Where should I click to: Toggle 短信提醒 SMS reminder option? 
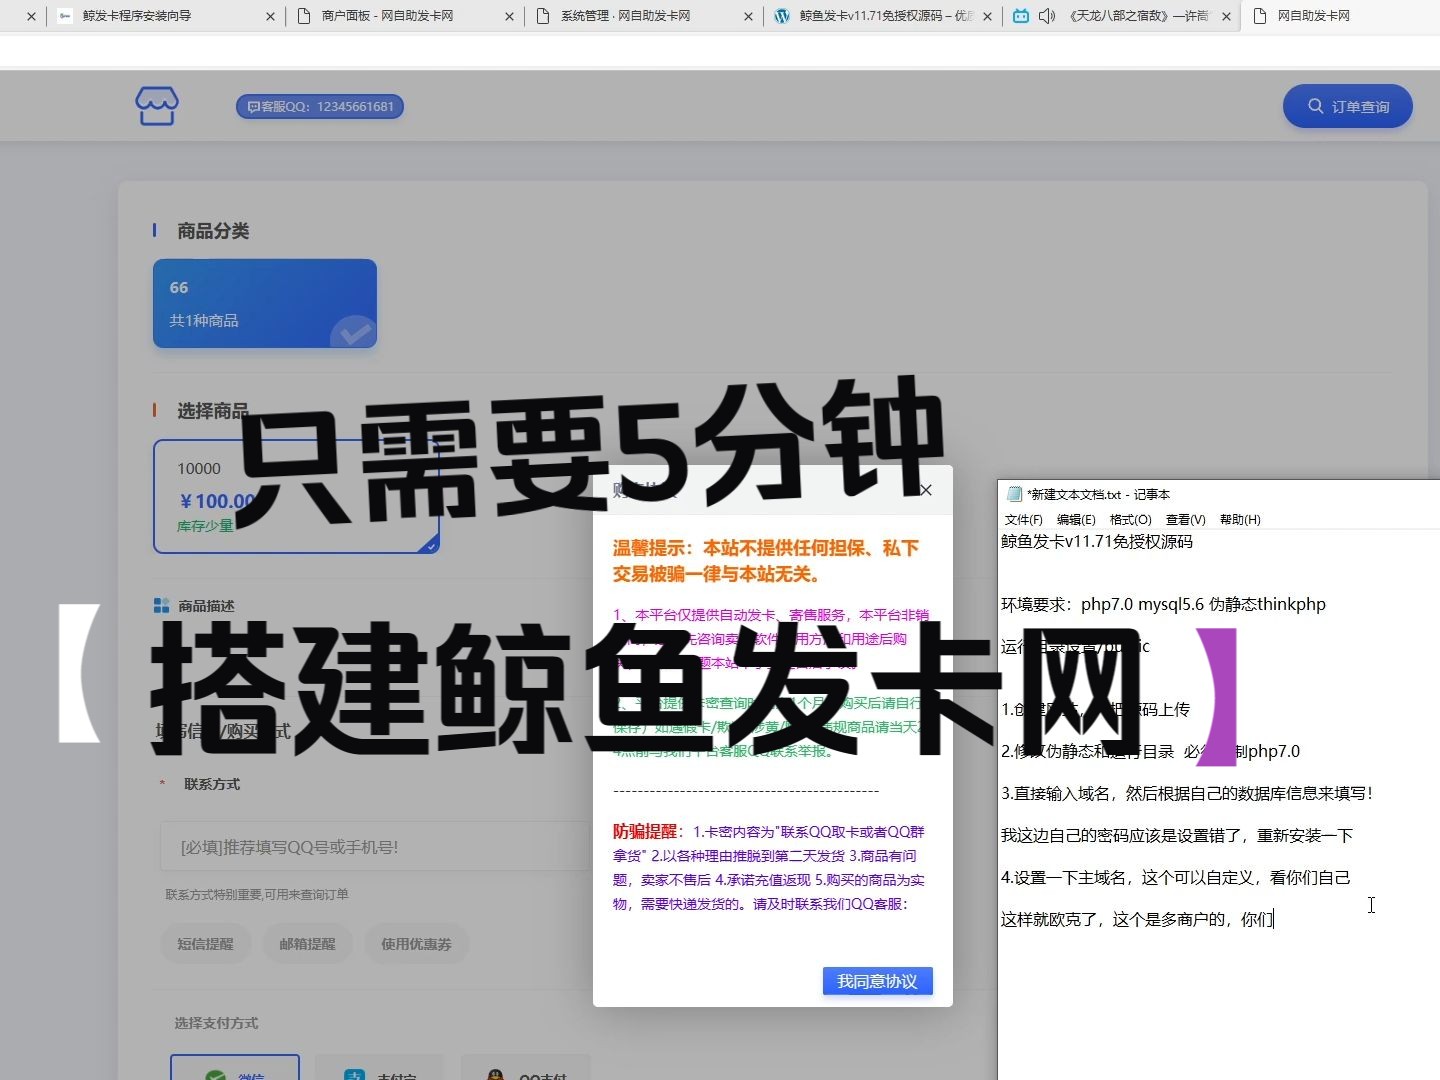[x=205, y=944]
